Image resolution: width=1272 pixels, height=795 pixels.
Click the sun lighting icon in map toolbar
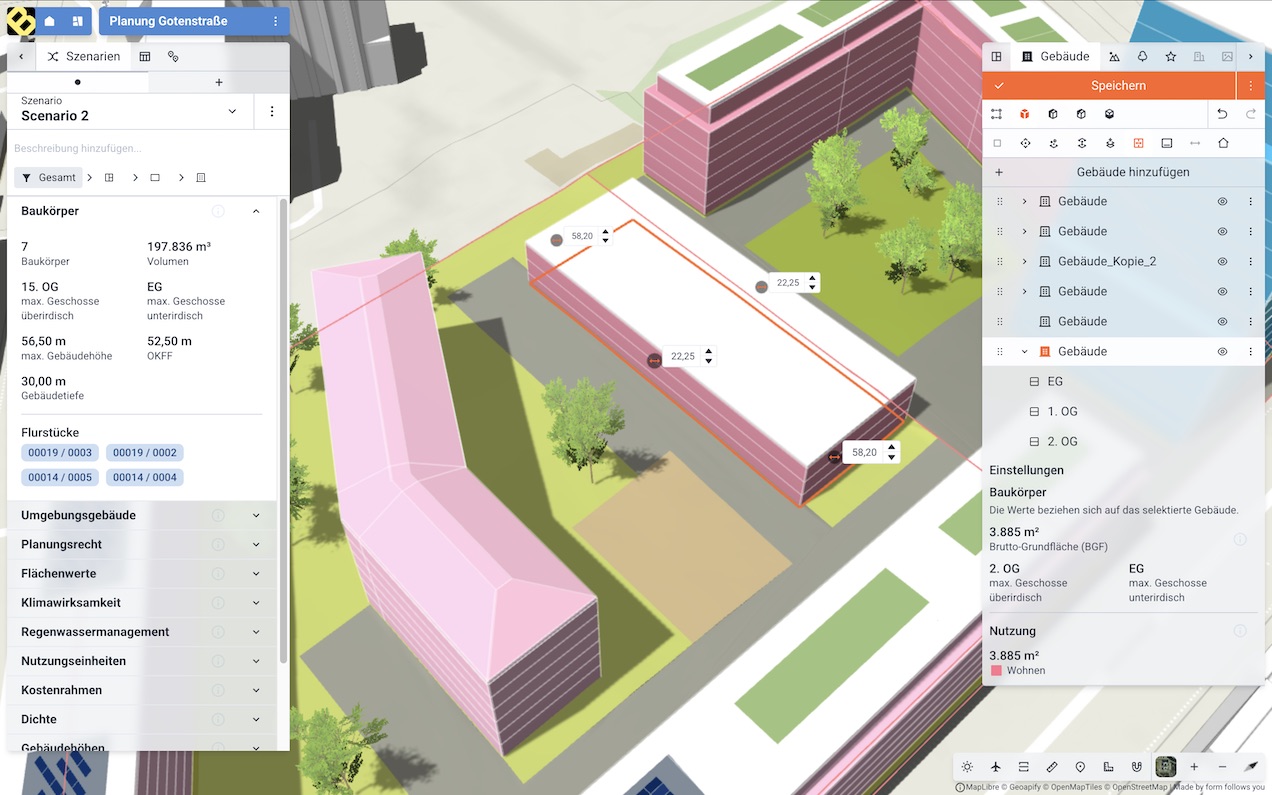tap(967, 767)
